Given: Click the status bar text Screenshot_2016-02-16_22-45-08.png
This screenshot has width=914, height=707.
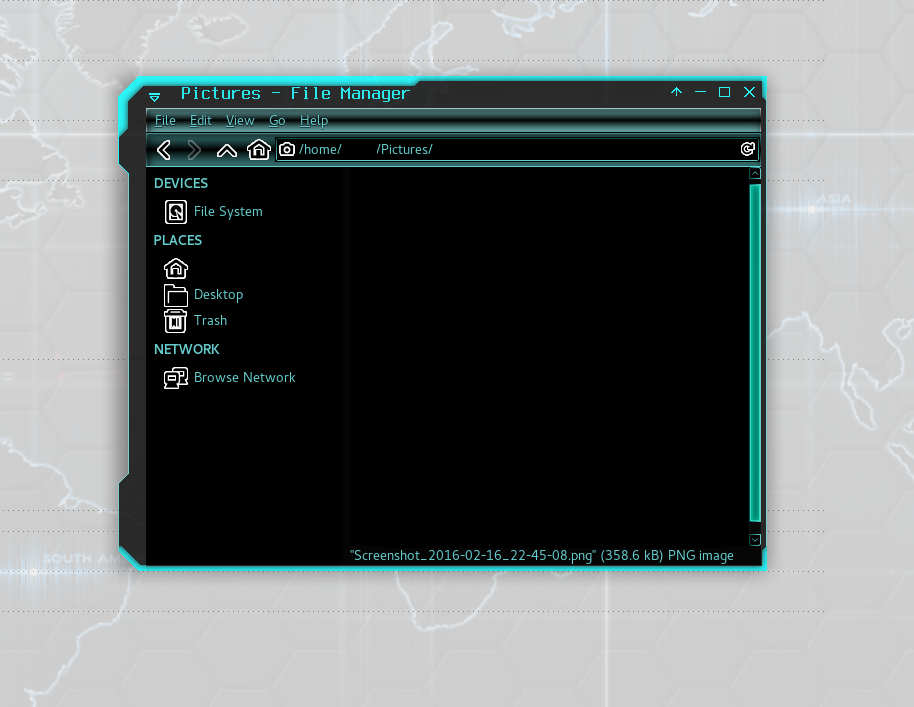Looking at the screenshot, I should tap(473, 555).
